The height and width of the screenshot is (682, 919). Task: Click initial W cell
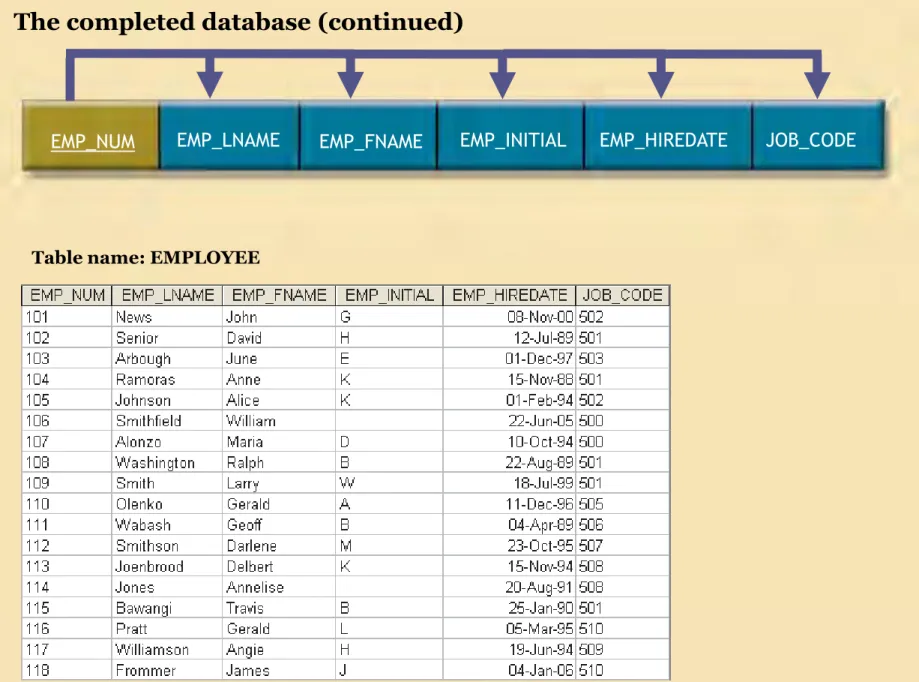[x=389, y=483]
